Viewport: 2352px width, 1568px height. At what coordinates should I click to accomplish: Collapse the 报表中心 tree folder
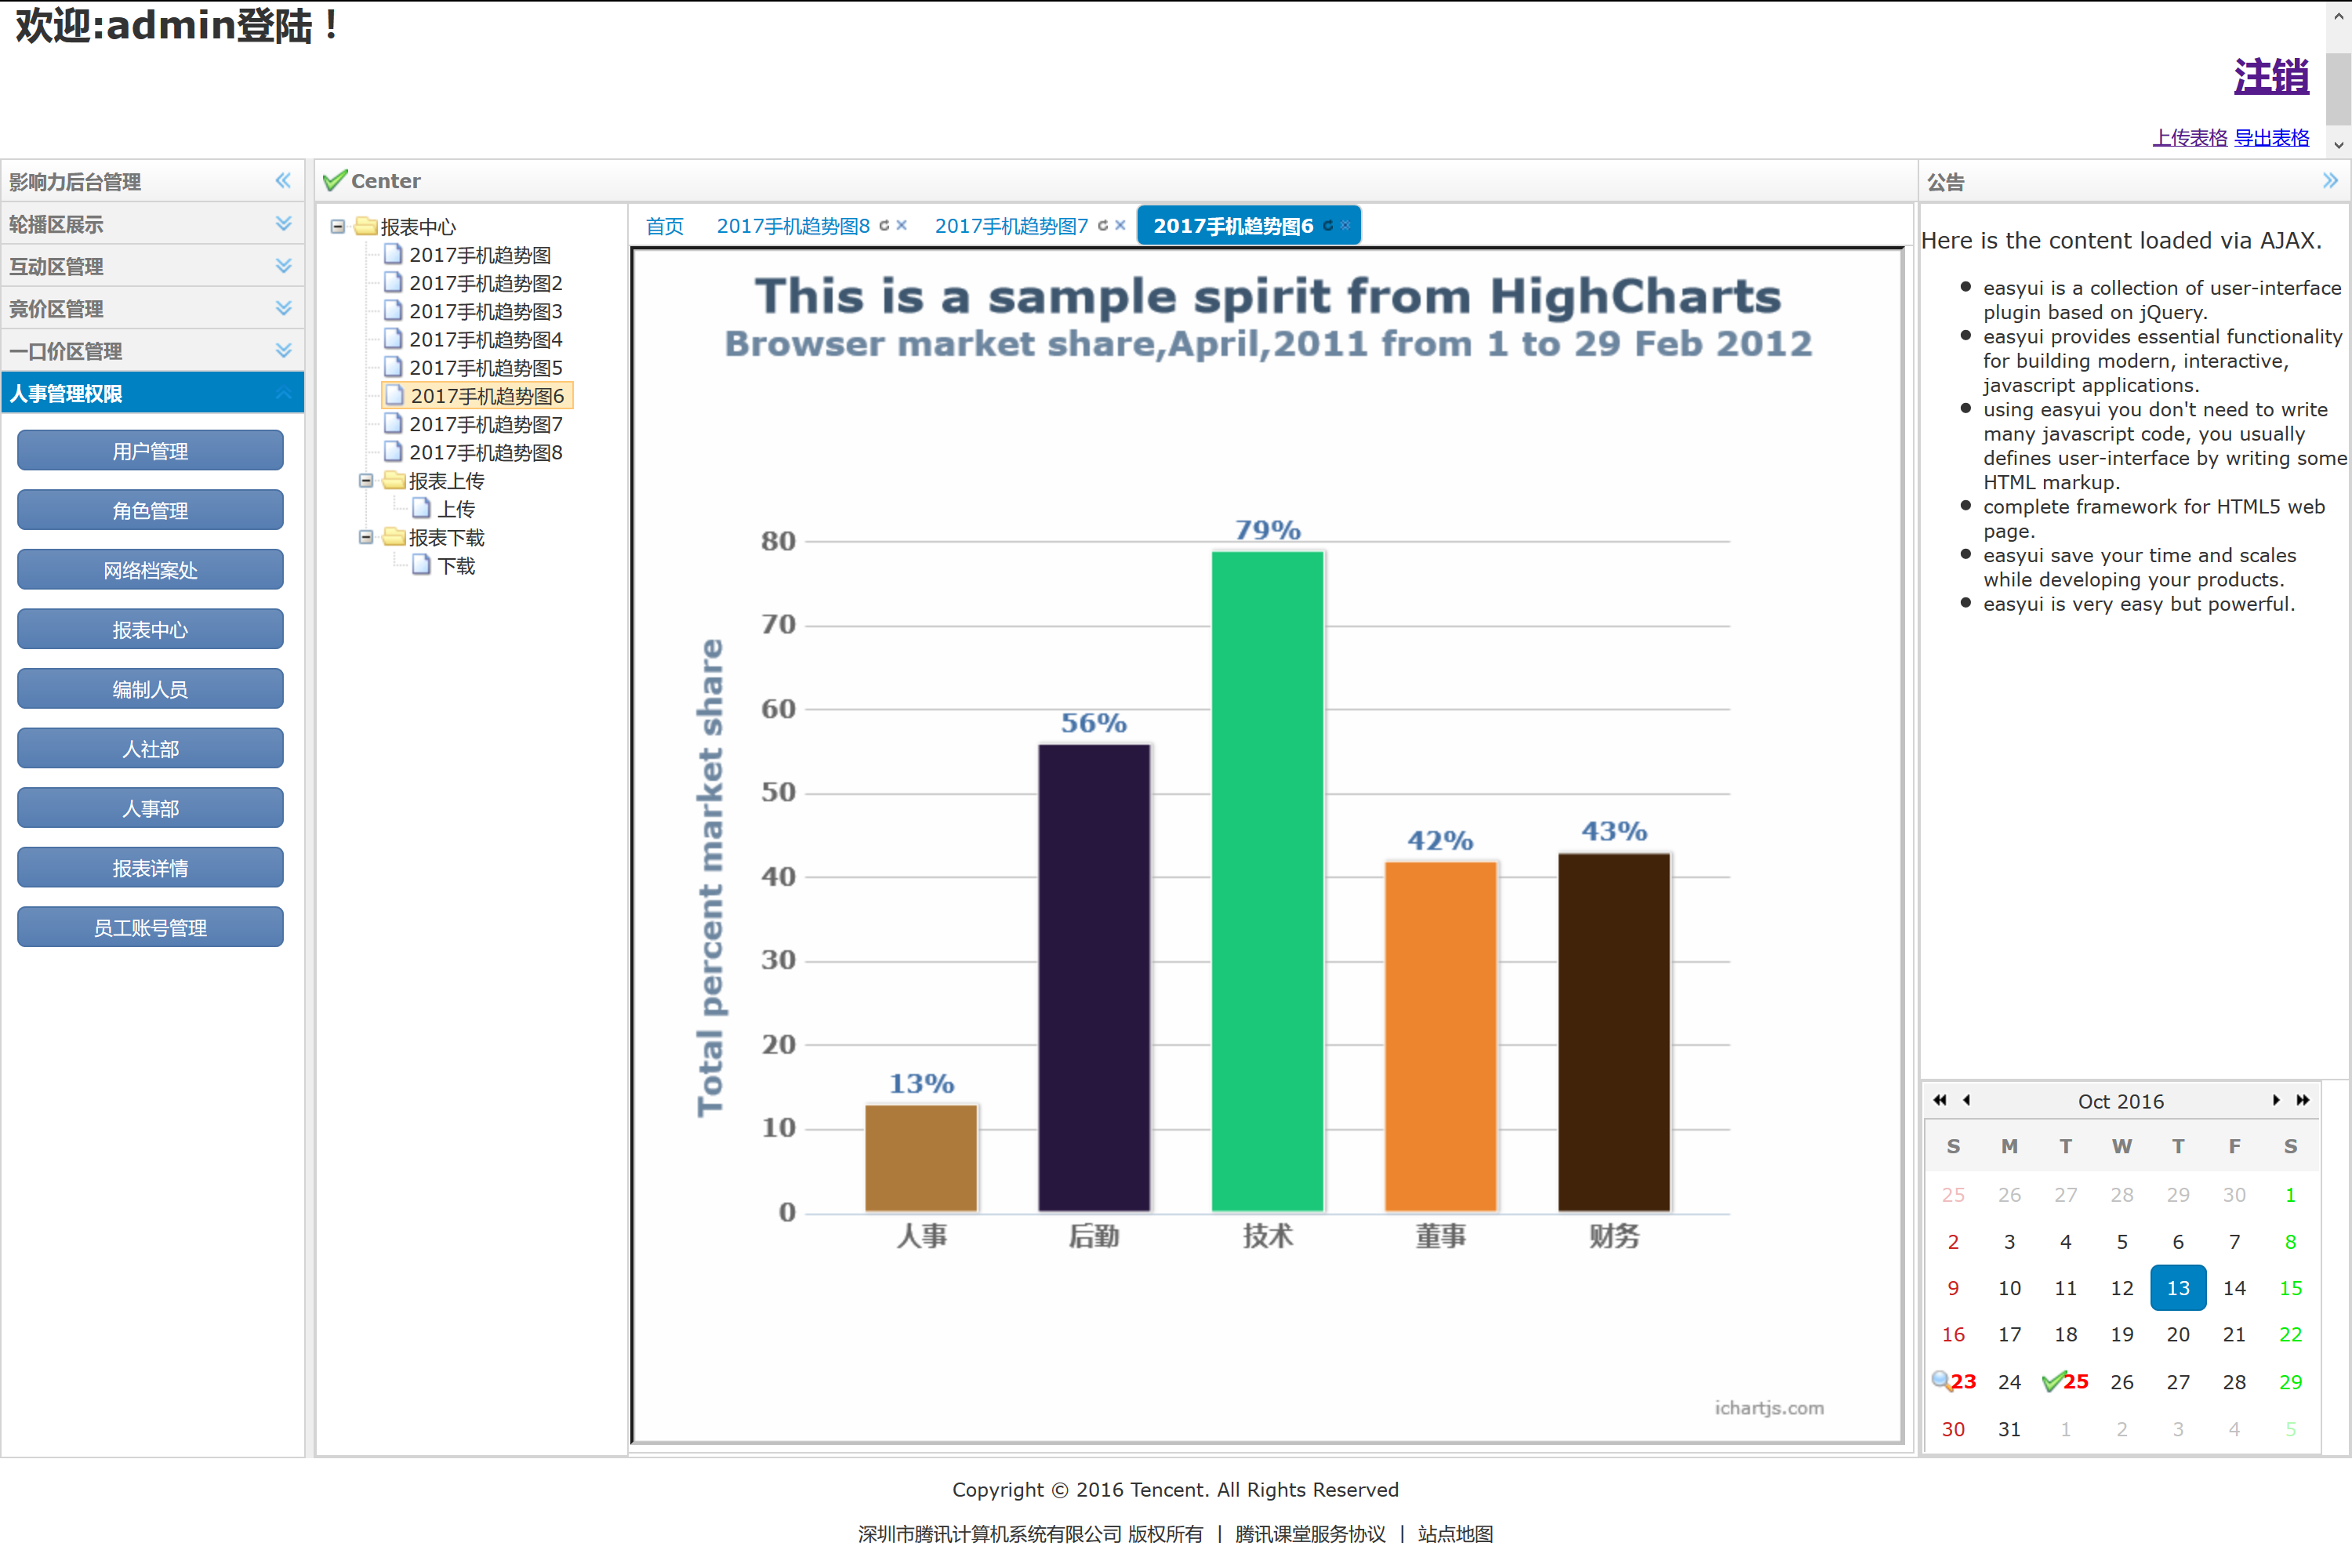[338, 227]
